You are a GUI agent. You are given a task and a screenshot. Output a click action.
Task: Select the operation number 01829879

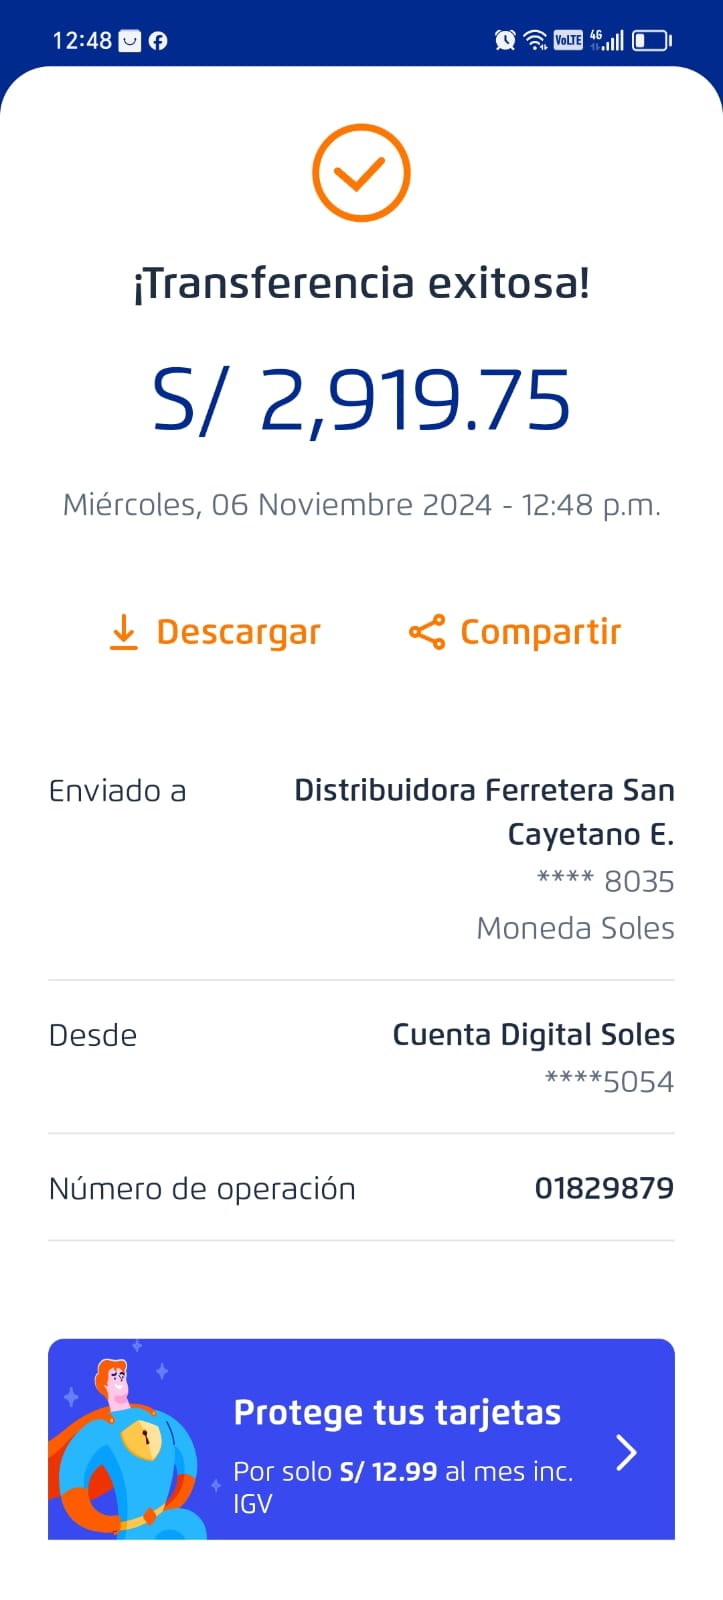click(604, 1188)
